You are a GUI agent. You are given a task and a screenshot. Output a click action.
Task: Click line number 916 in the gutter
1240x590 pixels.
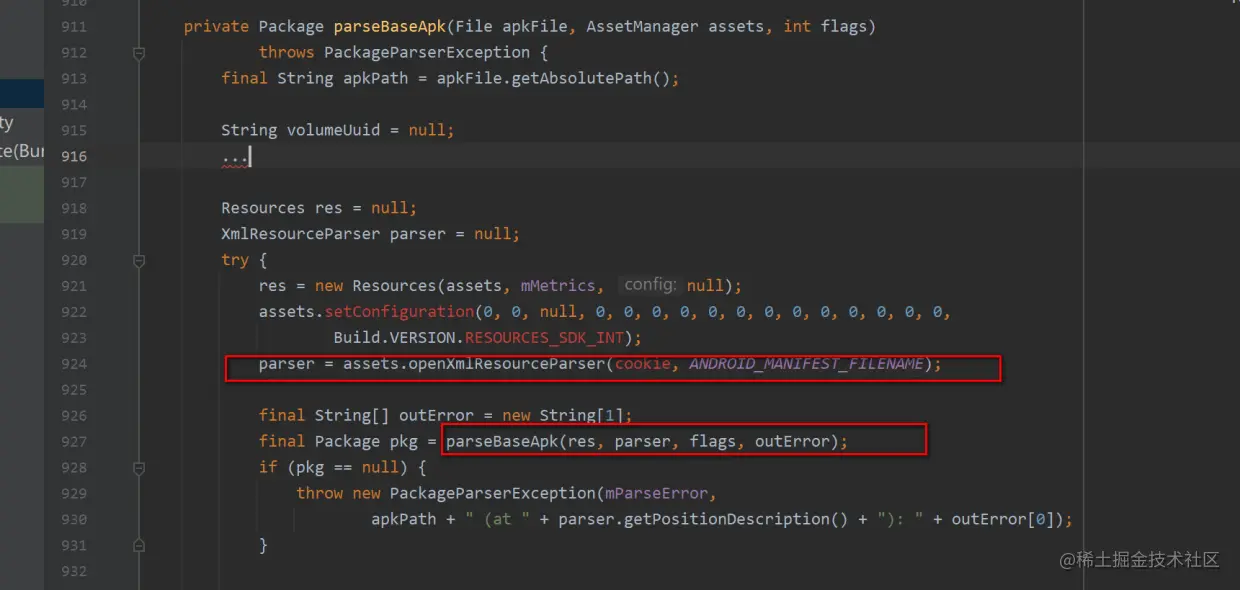tap(73, 156)
